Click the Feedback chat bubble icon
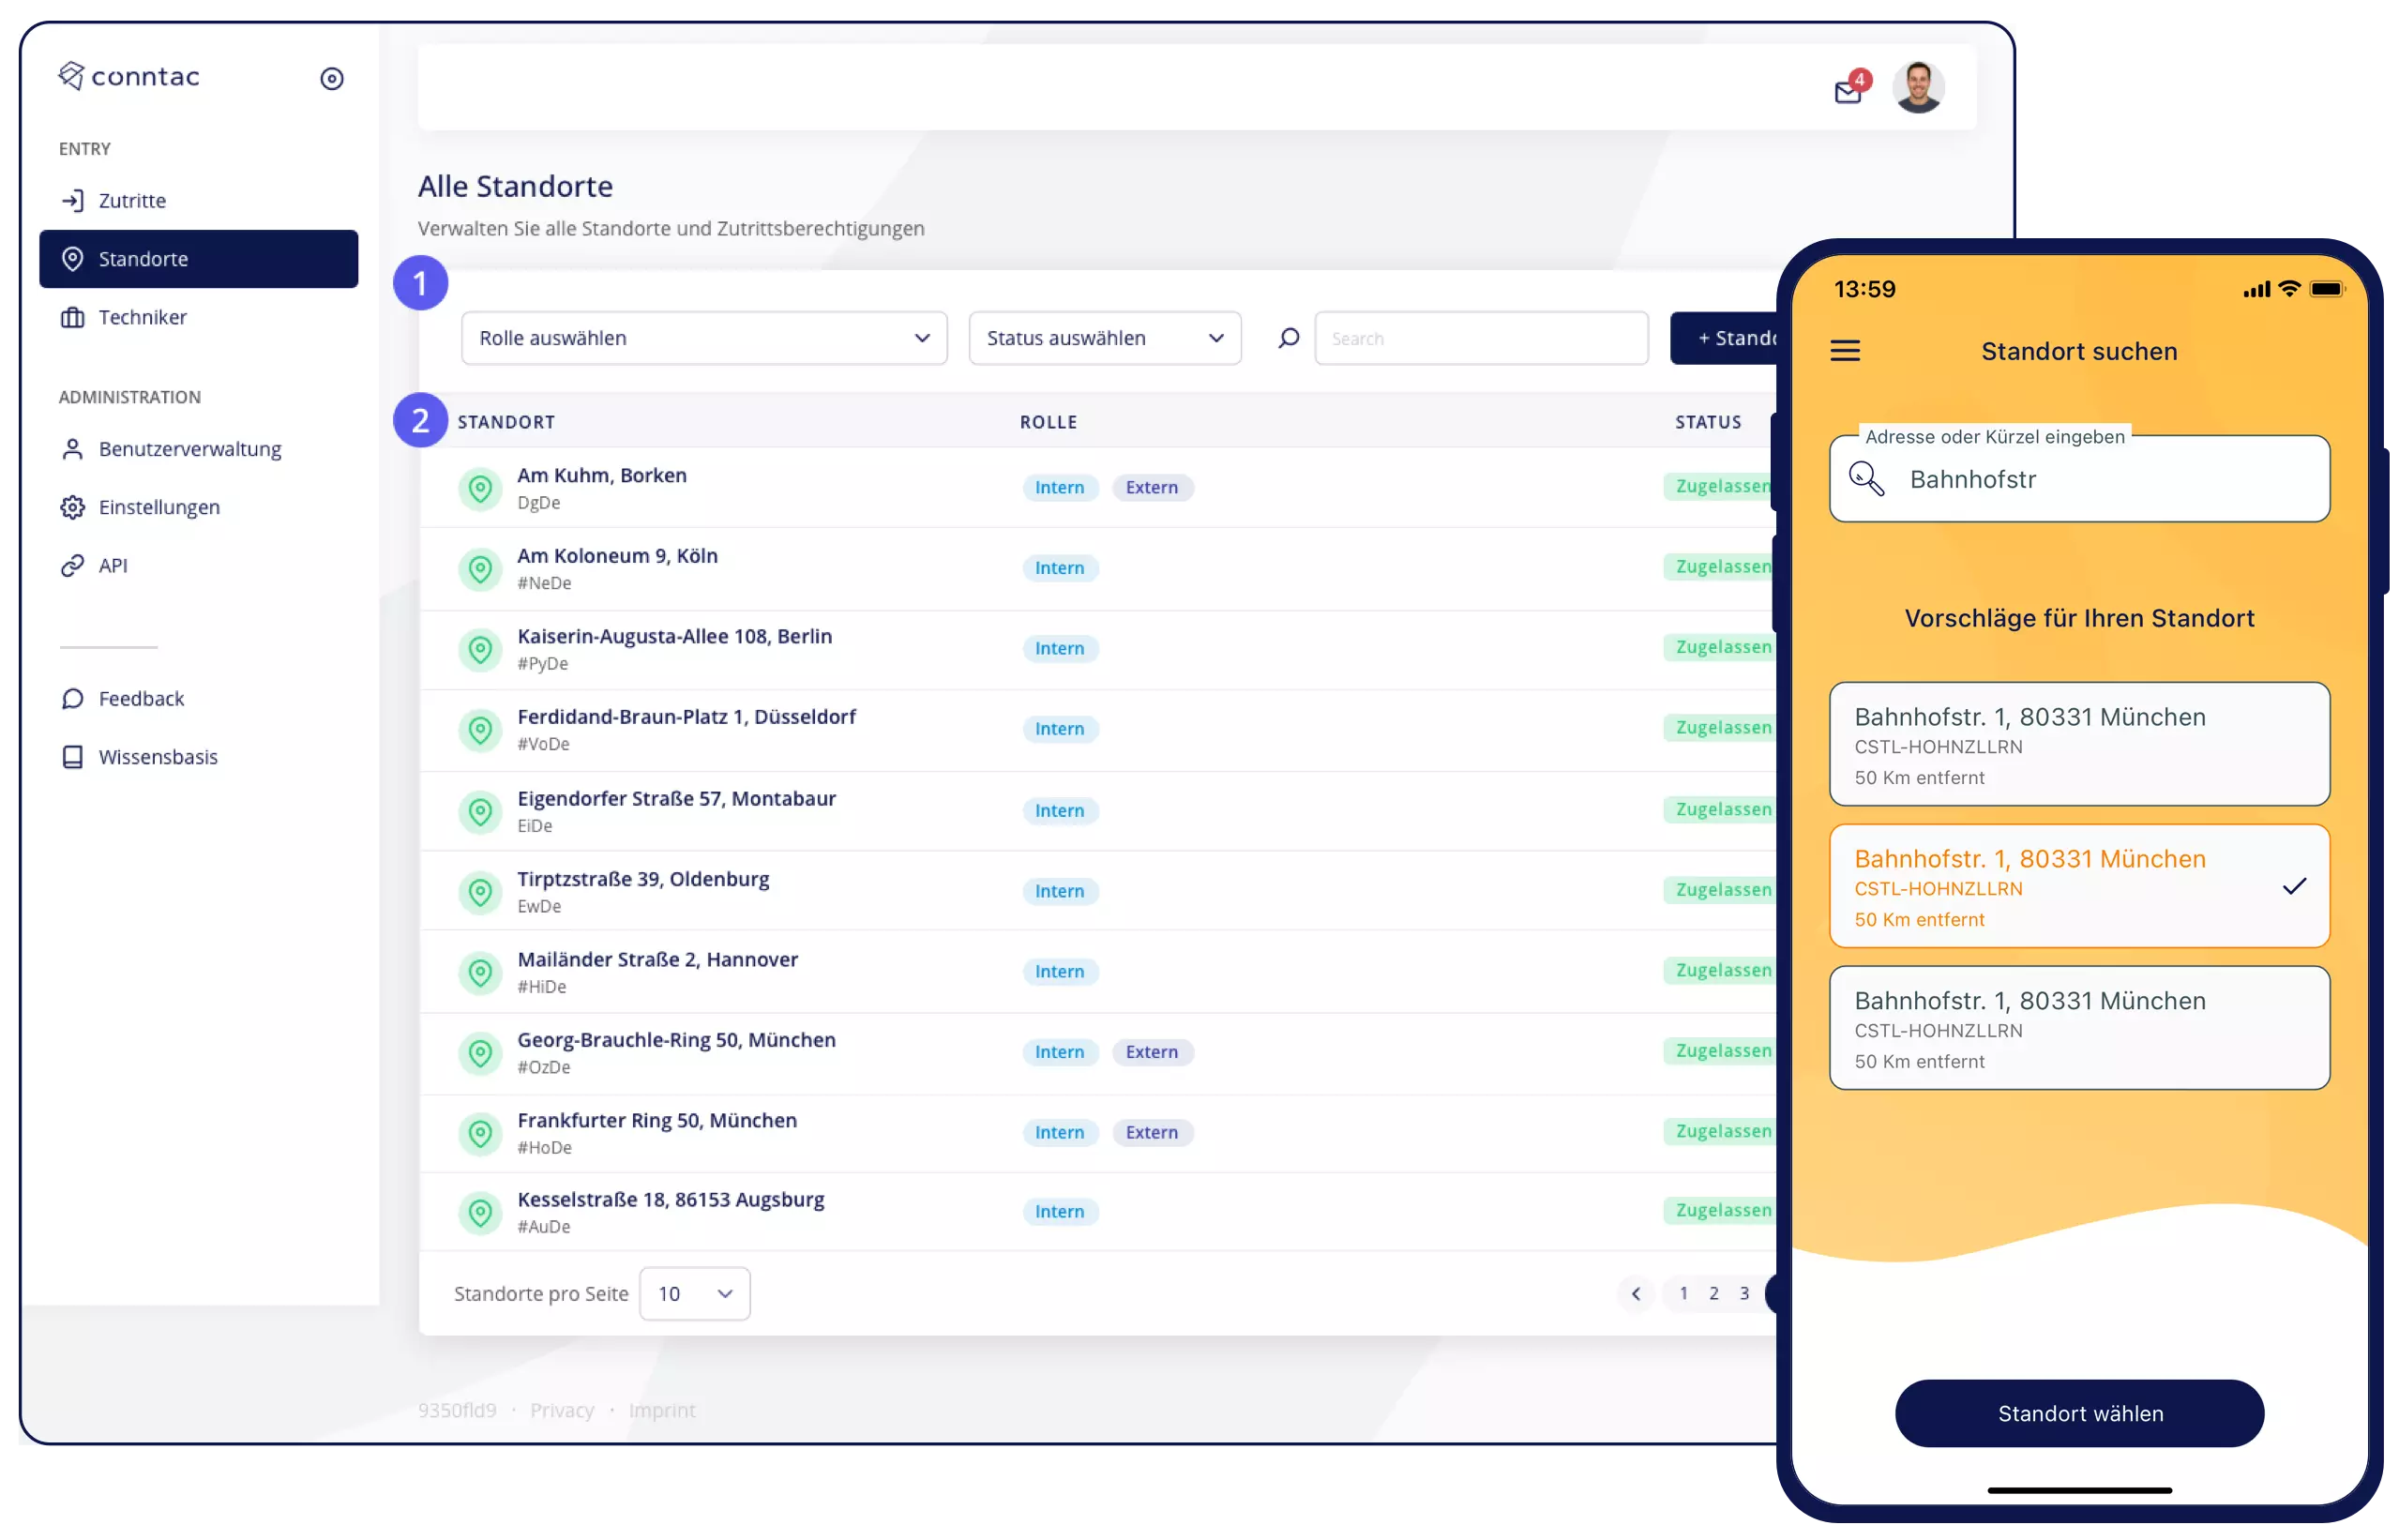This screenshot has height=1540, width=2399. 73,698
